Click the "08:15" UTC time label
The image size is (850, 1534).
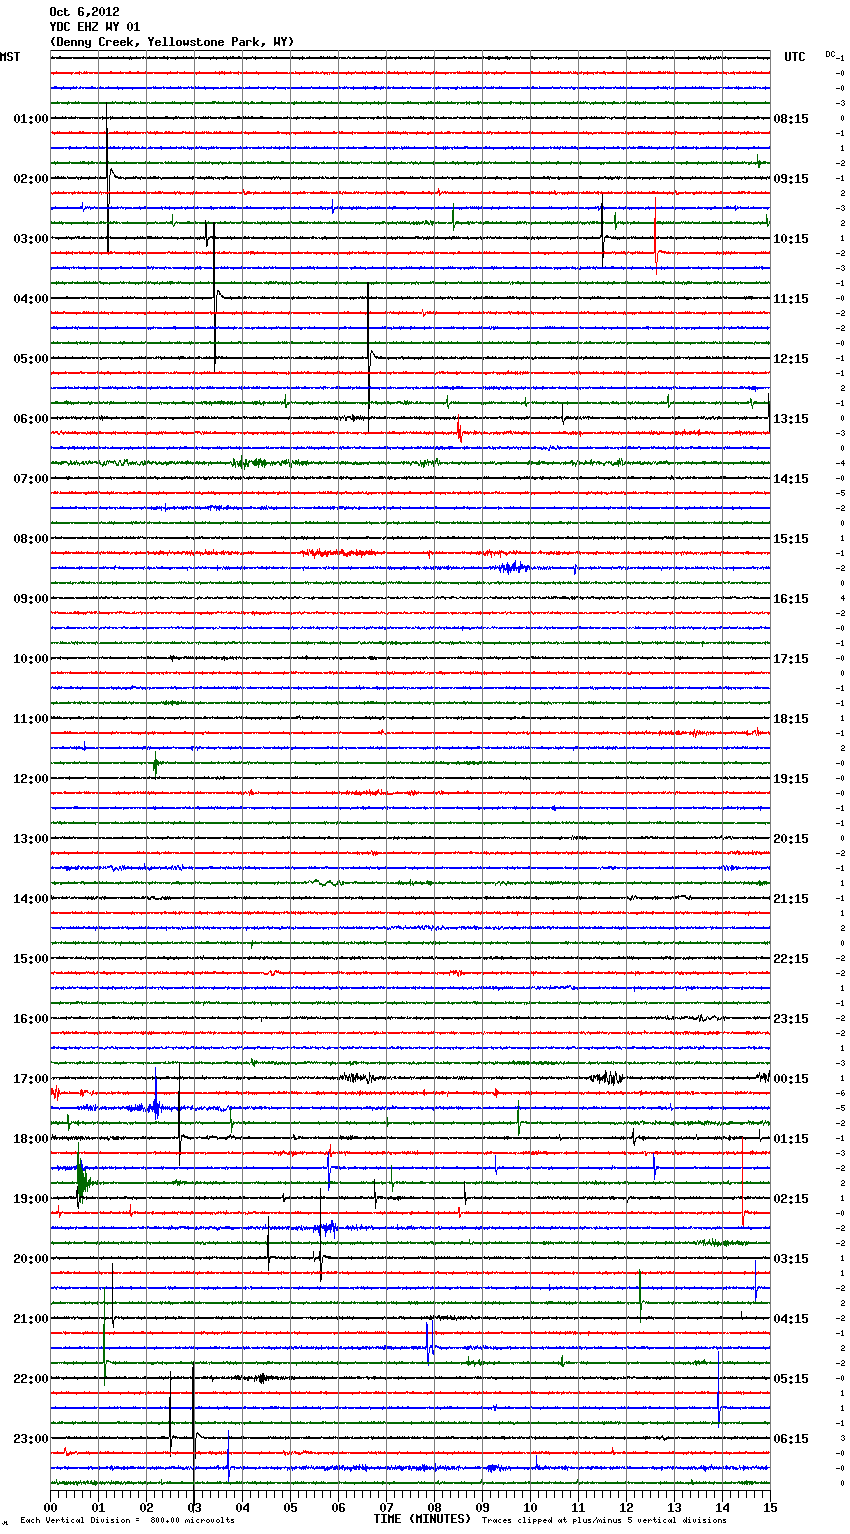click(x=791, y=119)
